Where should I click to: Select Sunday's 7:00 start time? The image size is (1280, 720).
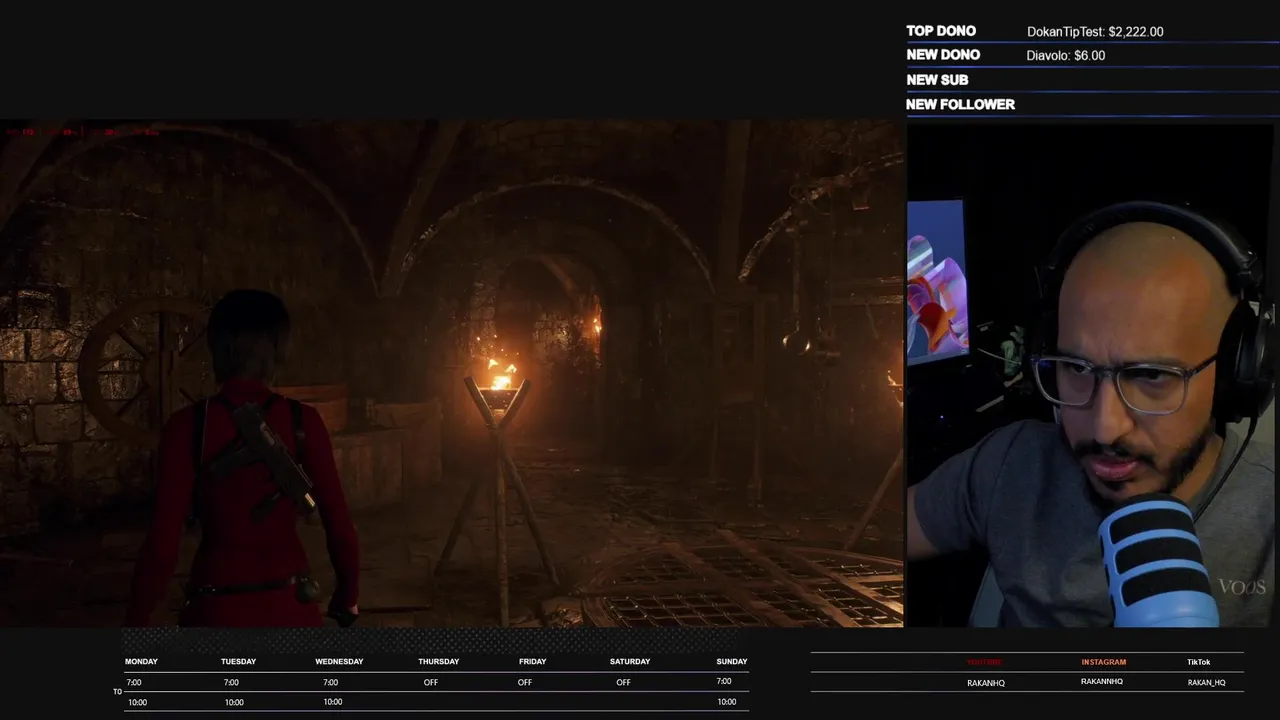point(724,681)
